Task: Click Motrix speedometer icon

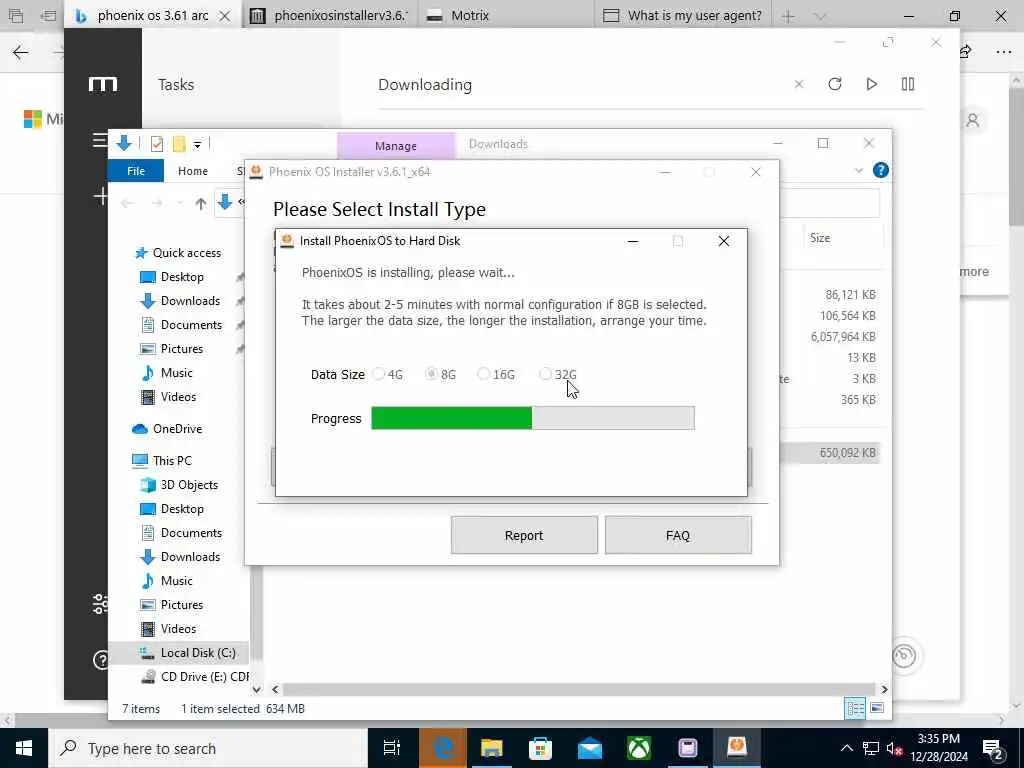Action: coord(904,655)
